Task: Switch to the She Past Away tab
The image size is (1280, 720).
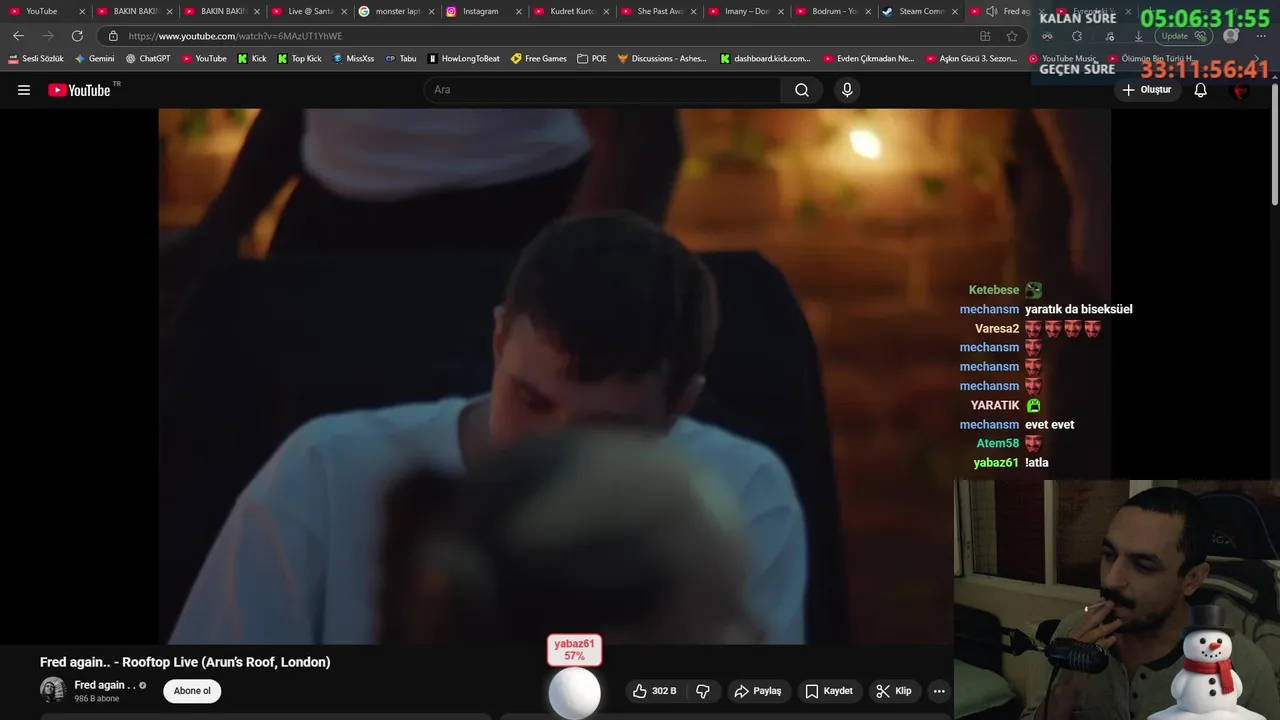Action: pos(655,11)
